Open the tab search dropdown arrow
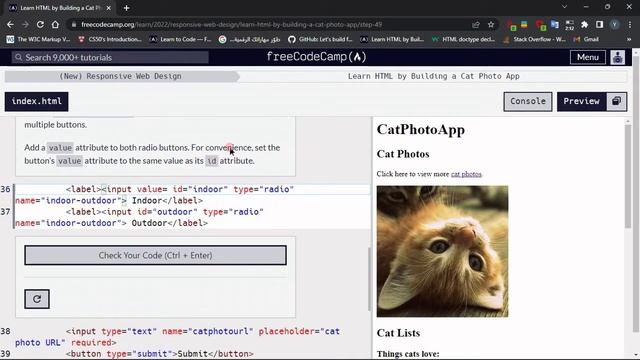640x360 pixels. click(x=564, y=7)
